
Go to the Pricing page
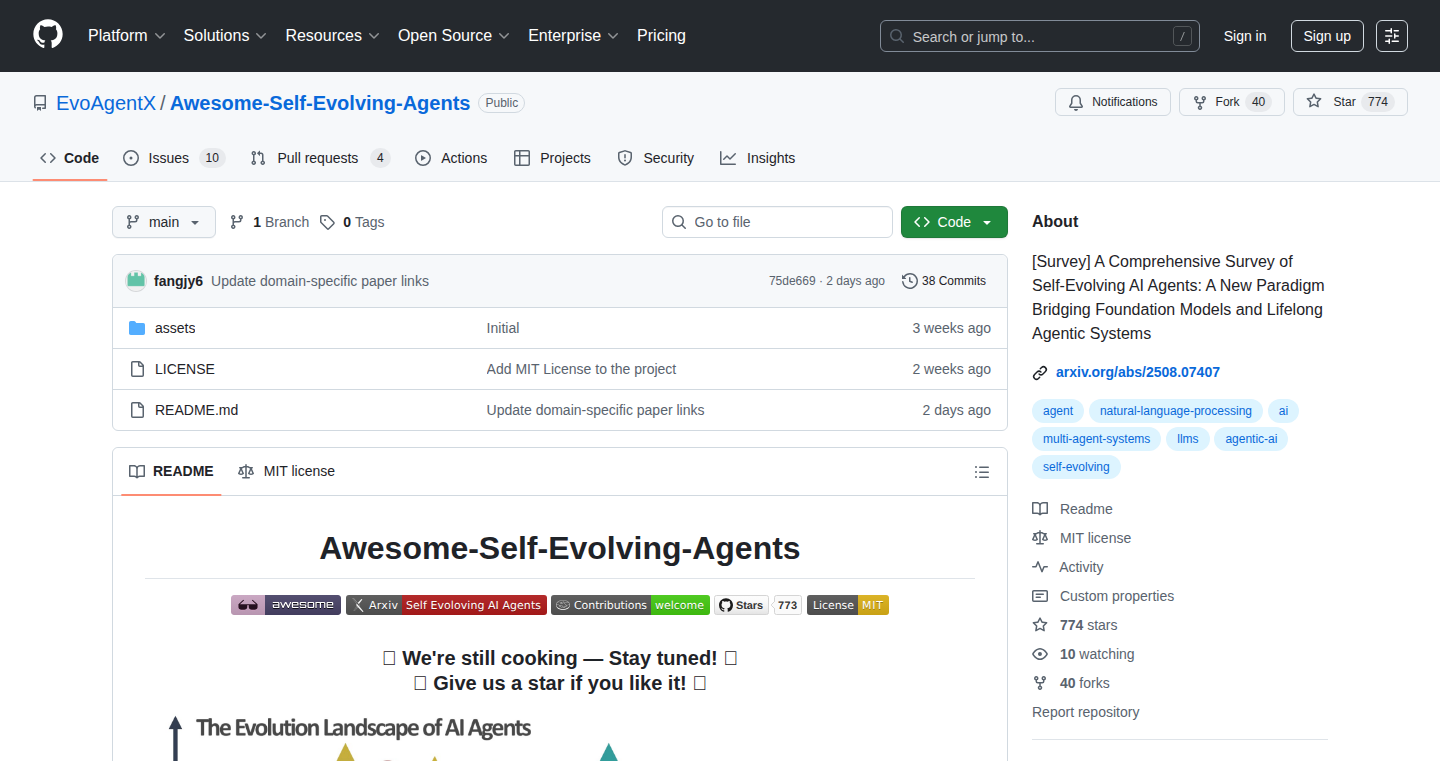tap(661, 35)
